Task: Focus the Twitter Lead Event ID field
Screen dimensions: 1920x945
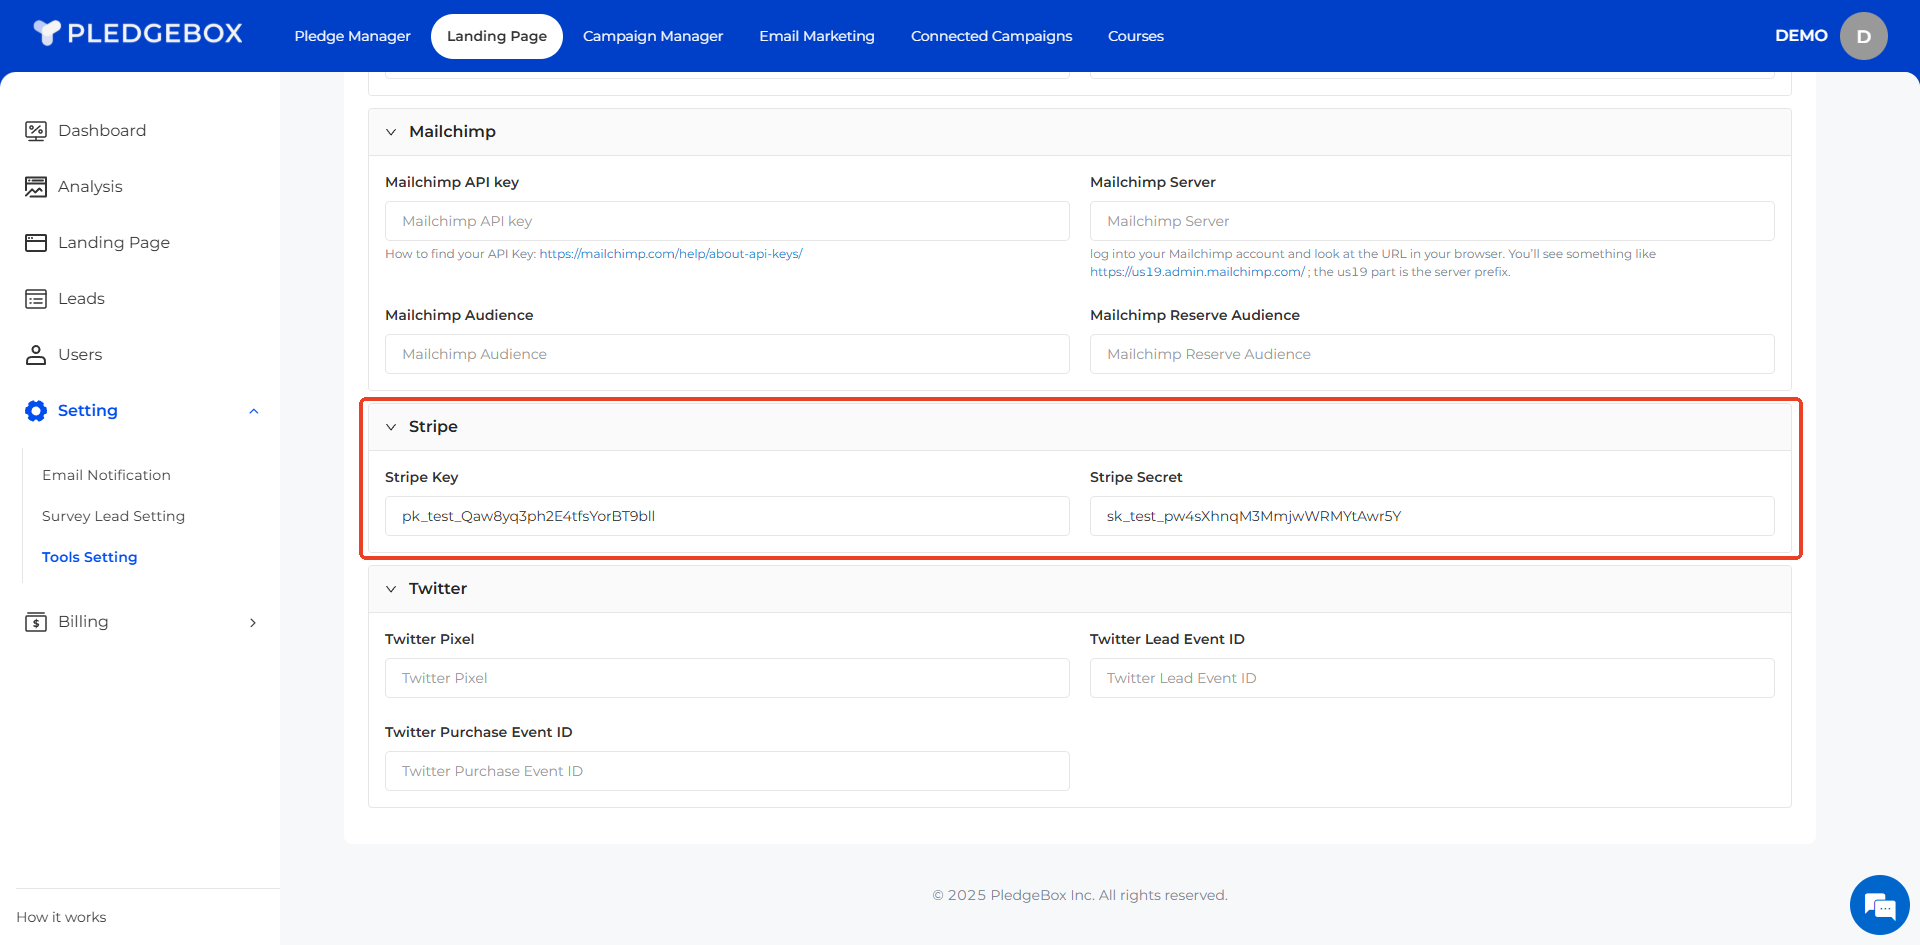Action: tap(1432, 678)
